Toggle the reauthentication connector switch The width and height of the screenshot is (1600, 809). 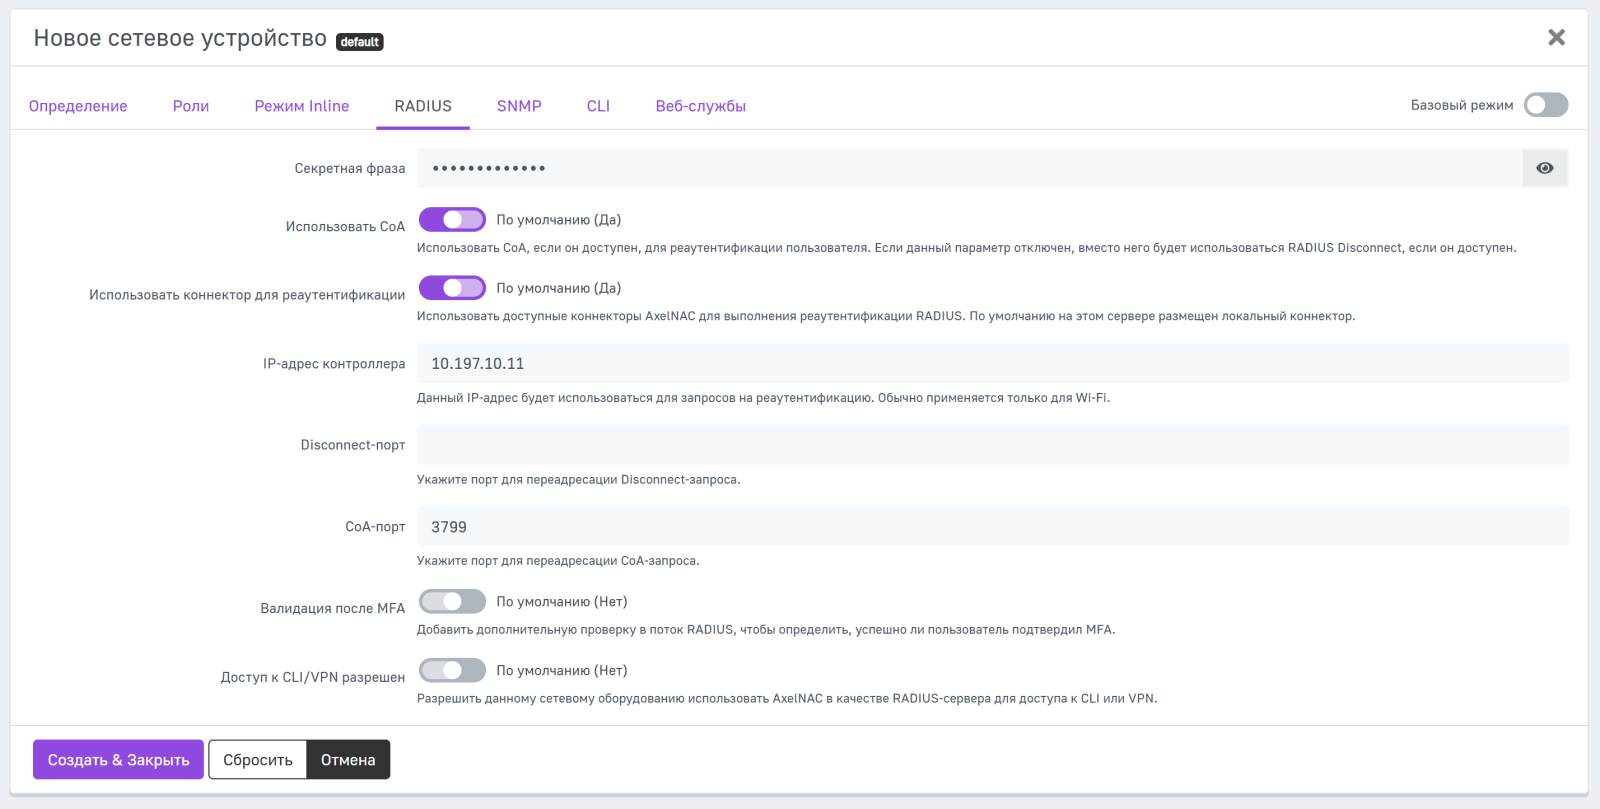(452, 288)
